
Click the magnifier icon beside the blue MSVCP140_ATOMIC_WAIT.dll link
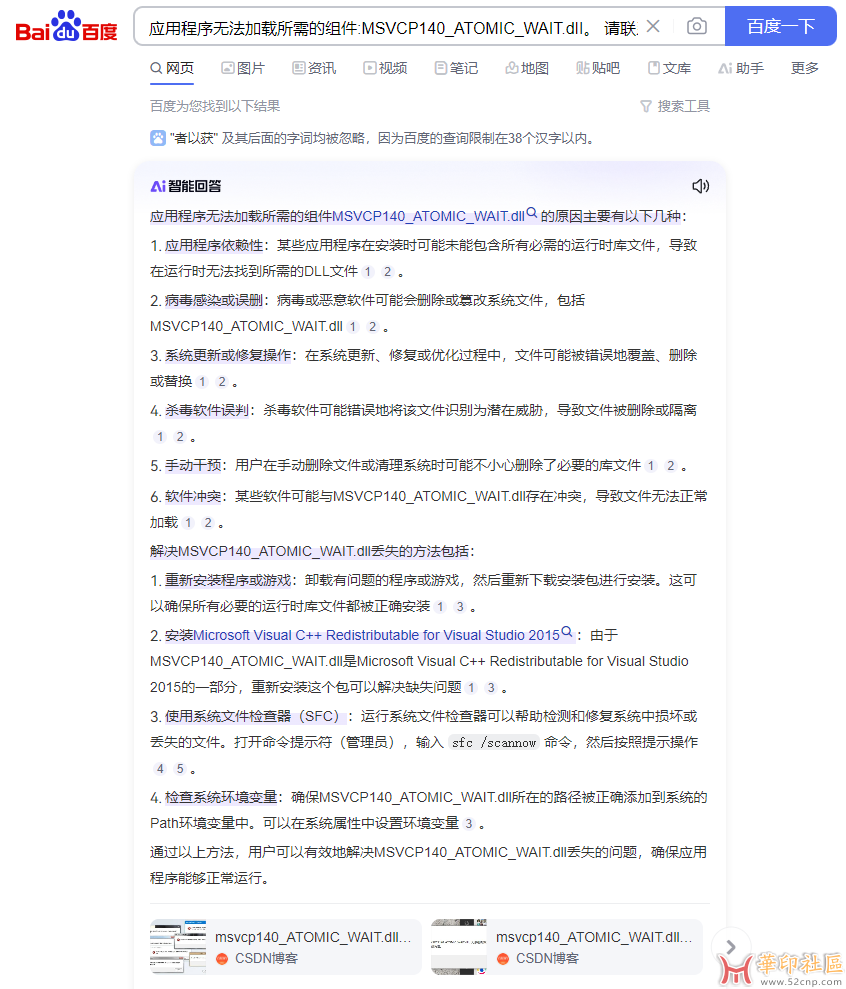pos(532,213)
